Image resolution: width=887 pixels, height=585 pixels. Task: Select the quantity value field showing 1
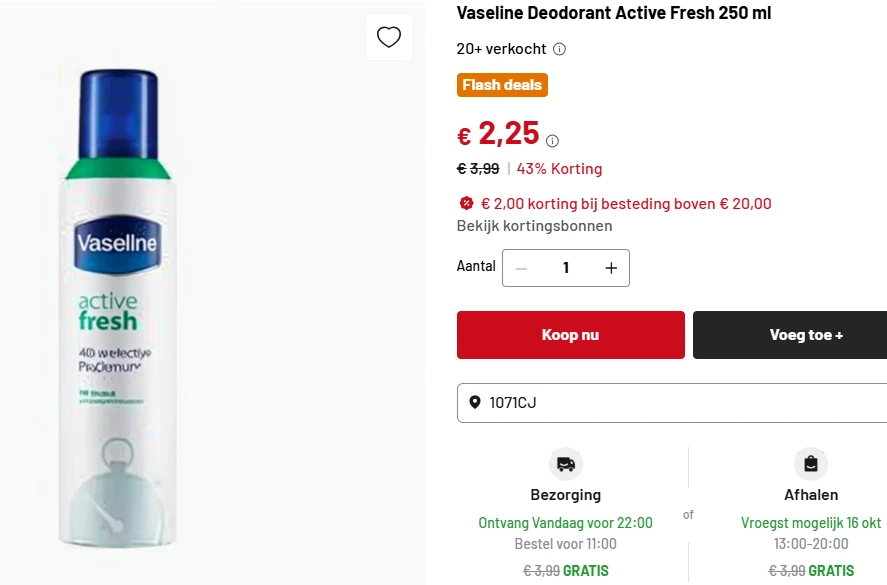(565, 267)
